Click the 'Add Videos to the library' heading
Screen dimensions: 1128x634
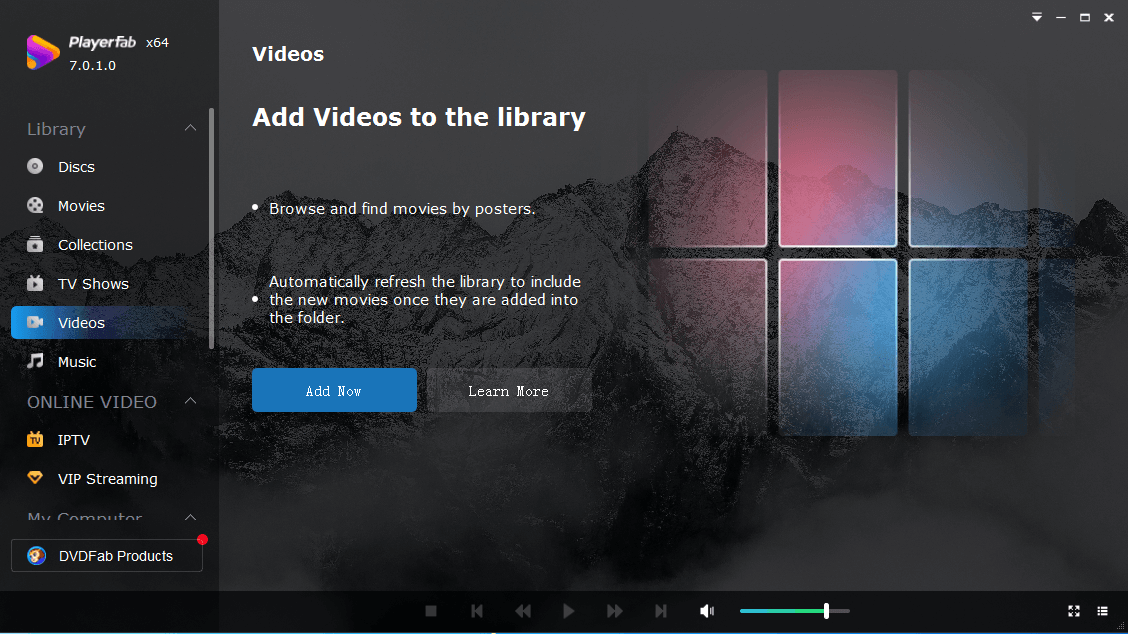(x=419, y=117)
